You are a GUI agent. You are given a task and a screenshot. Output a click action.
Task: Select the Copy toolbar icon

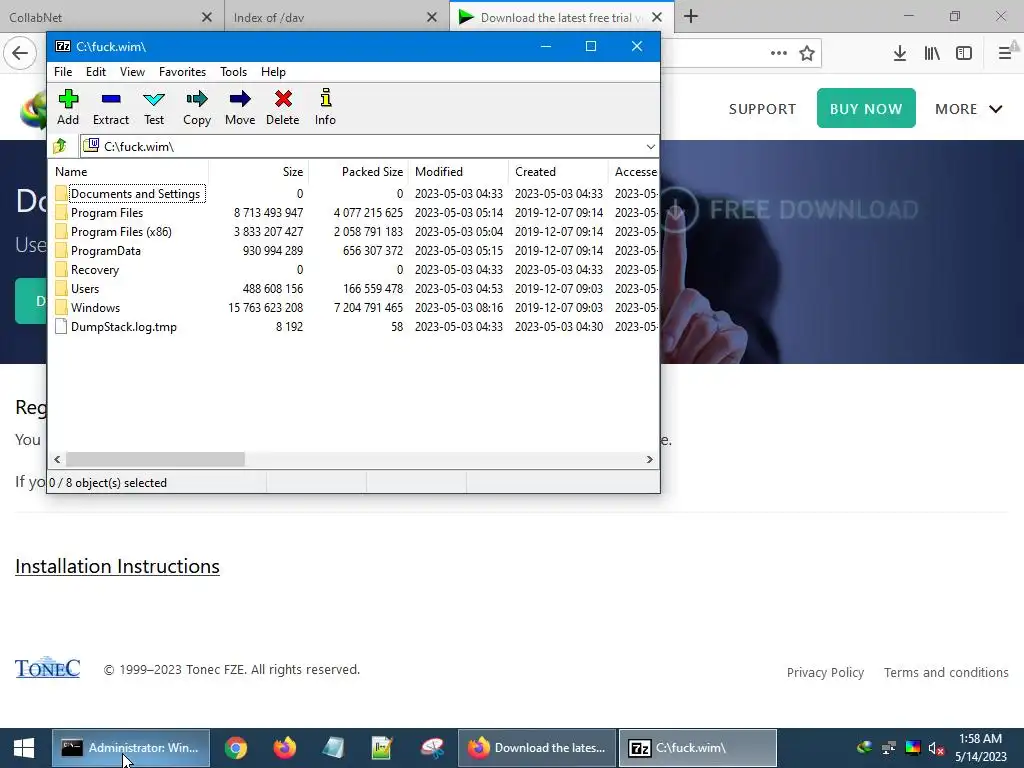pos(197,108)
